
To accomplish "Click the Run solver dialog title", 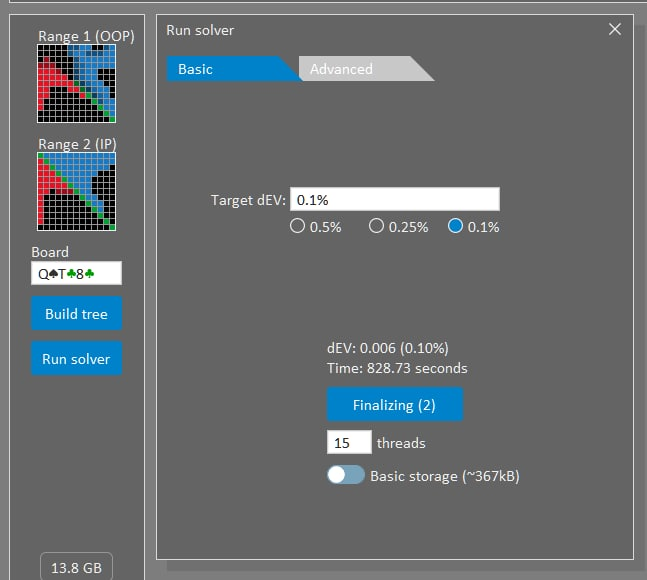I will 200,30.
